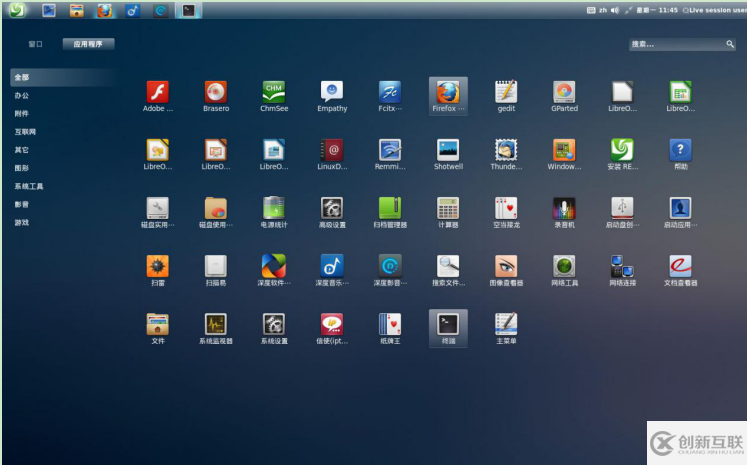This screenshot has height=465, width=747.
Task: Open 磁盘使用 disk usage analyzer
Action: [x=216, y=208]
